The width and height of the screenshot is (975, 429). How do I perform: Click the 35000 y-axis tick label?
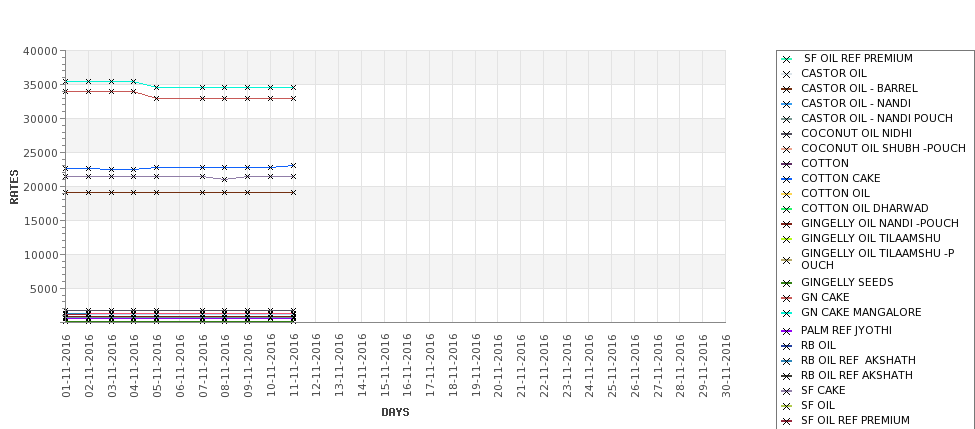click(x=40, y=85)
